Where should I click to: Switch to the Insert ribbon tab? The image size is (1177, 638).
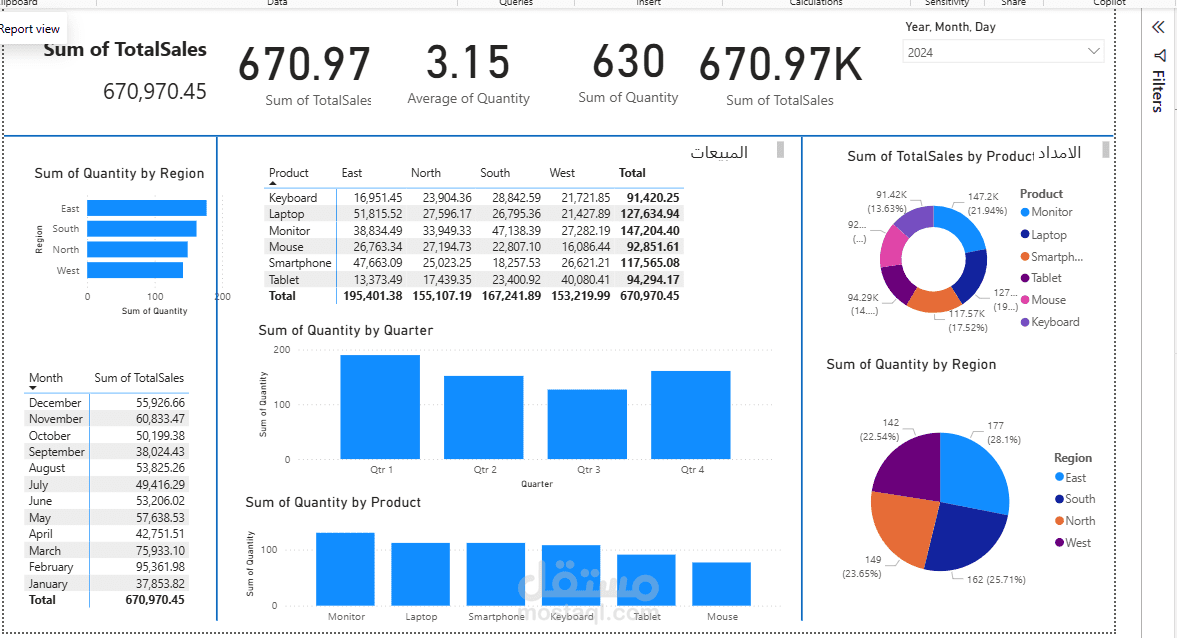pyautogui.click(x=647, y=3)
